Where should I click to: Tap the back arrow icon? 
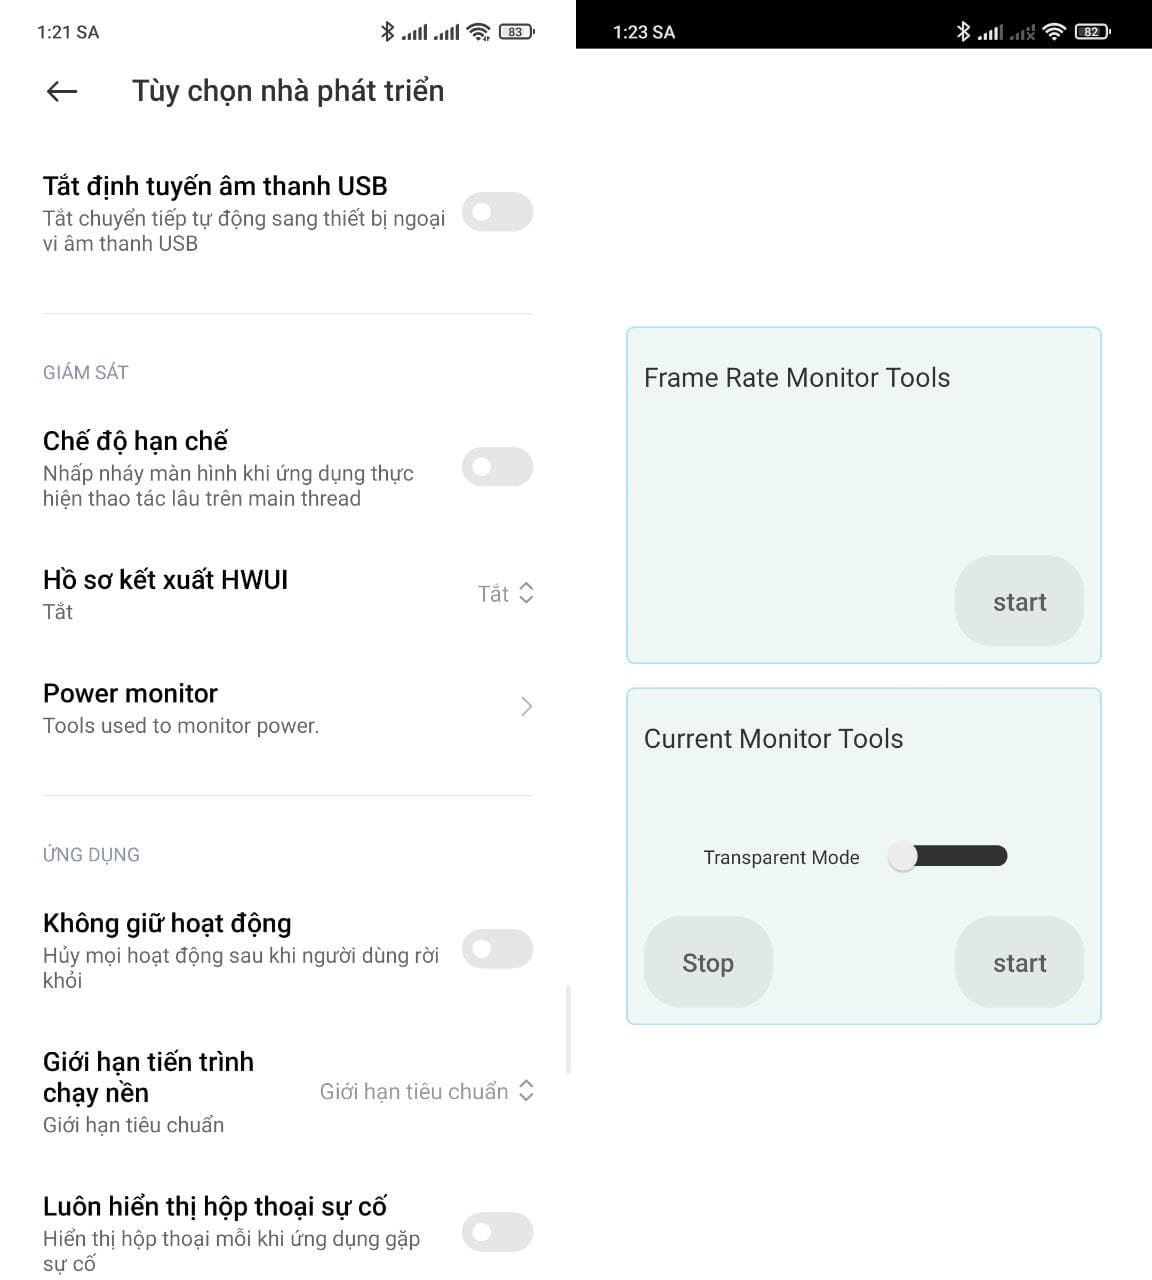(62, 92)
